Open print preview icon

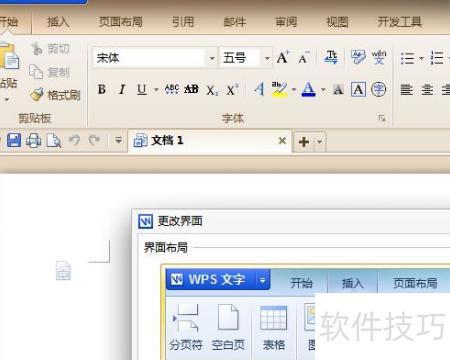coord(54,141)
